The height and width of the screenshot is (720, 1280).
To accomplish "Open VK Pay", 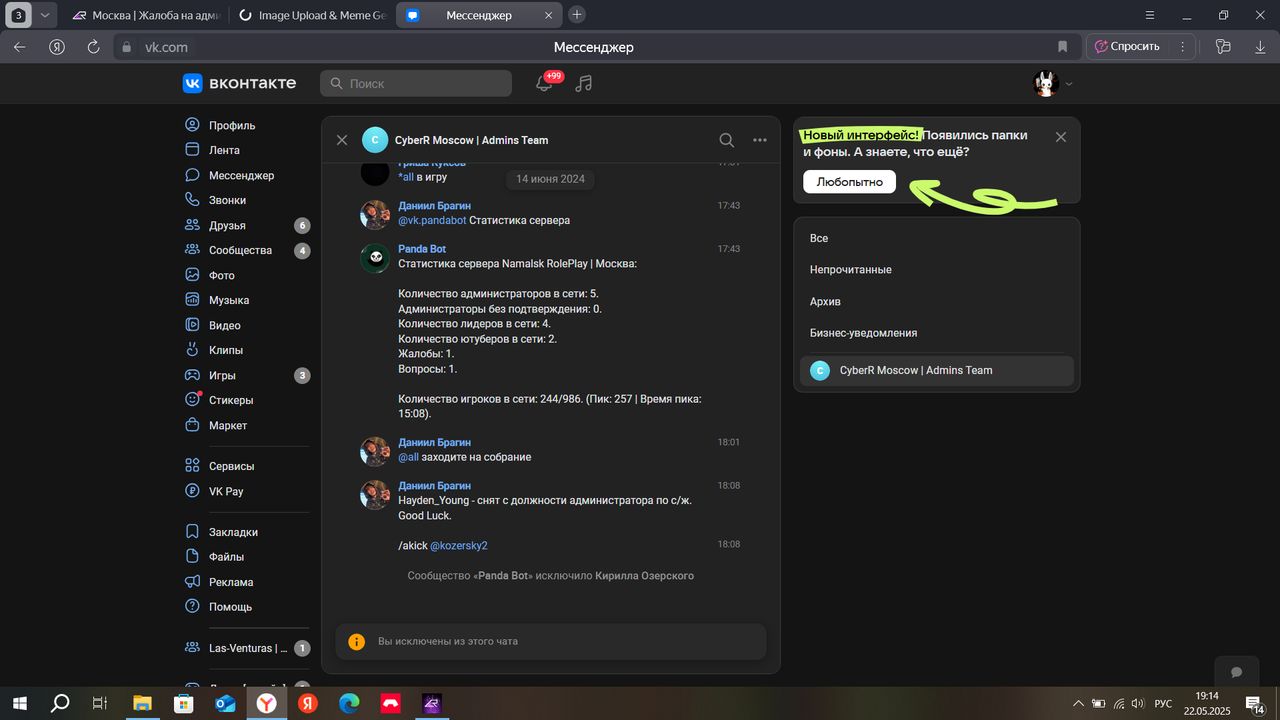I will point(226,491).
